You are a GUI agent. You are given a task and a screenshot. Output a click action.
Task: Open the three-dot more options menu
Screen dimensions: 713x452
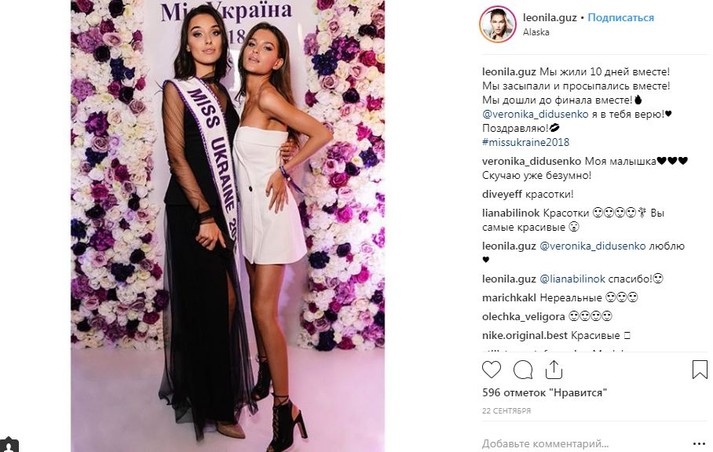700,443
